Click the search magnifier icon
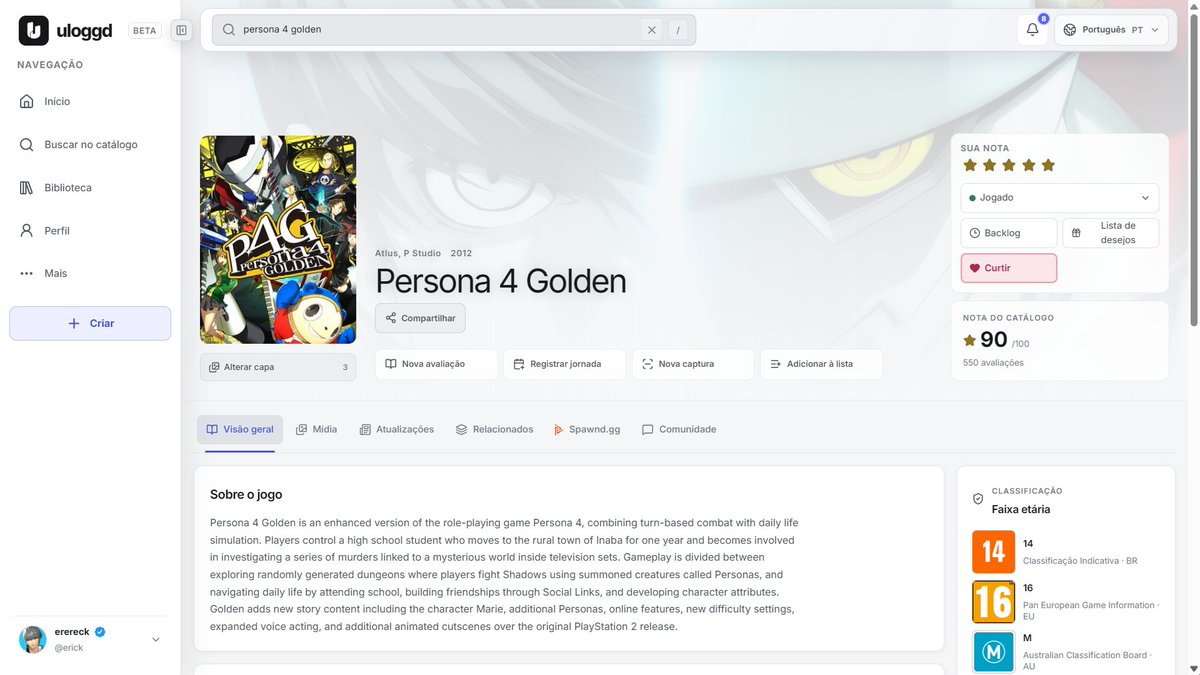Viewport: 1200px width, 675px height. point(228,30)
